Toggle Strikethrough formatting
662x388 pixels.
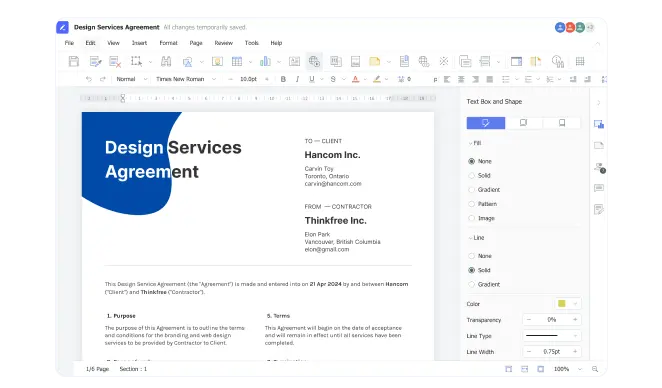click(x=333, y=79)
